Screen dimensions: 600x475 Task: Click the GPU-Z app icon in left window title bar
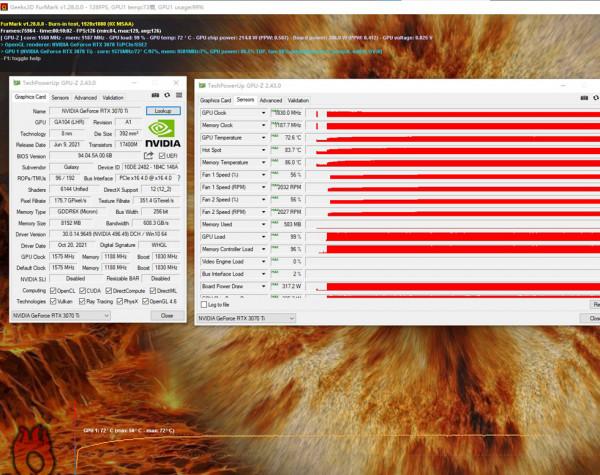point(16,79)
